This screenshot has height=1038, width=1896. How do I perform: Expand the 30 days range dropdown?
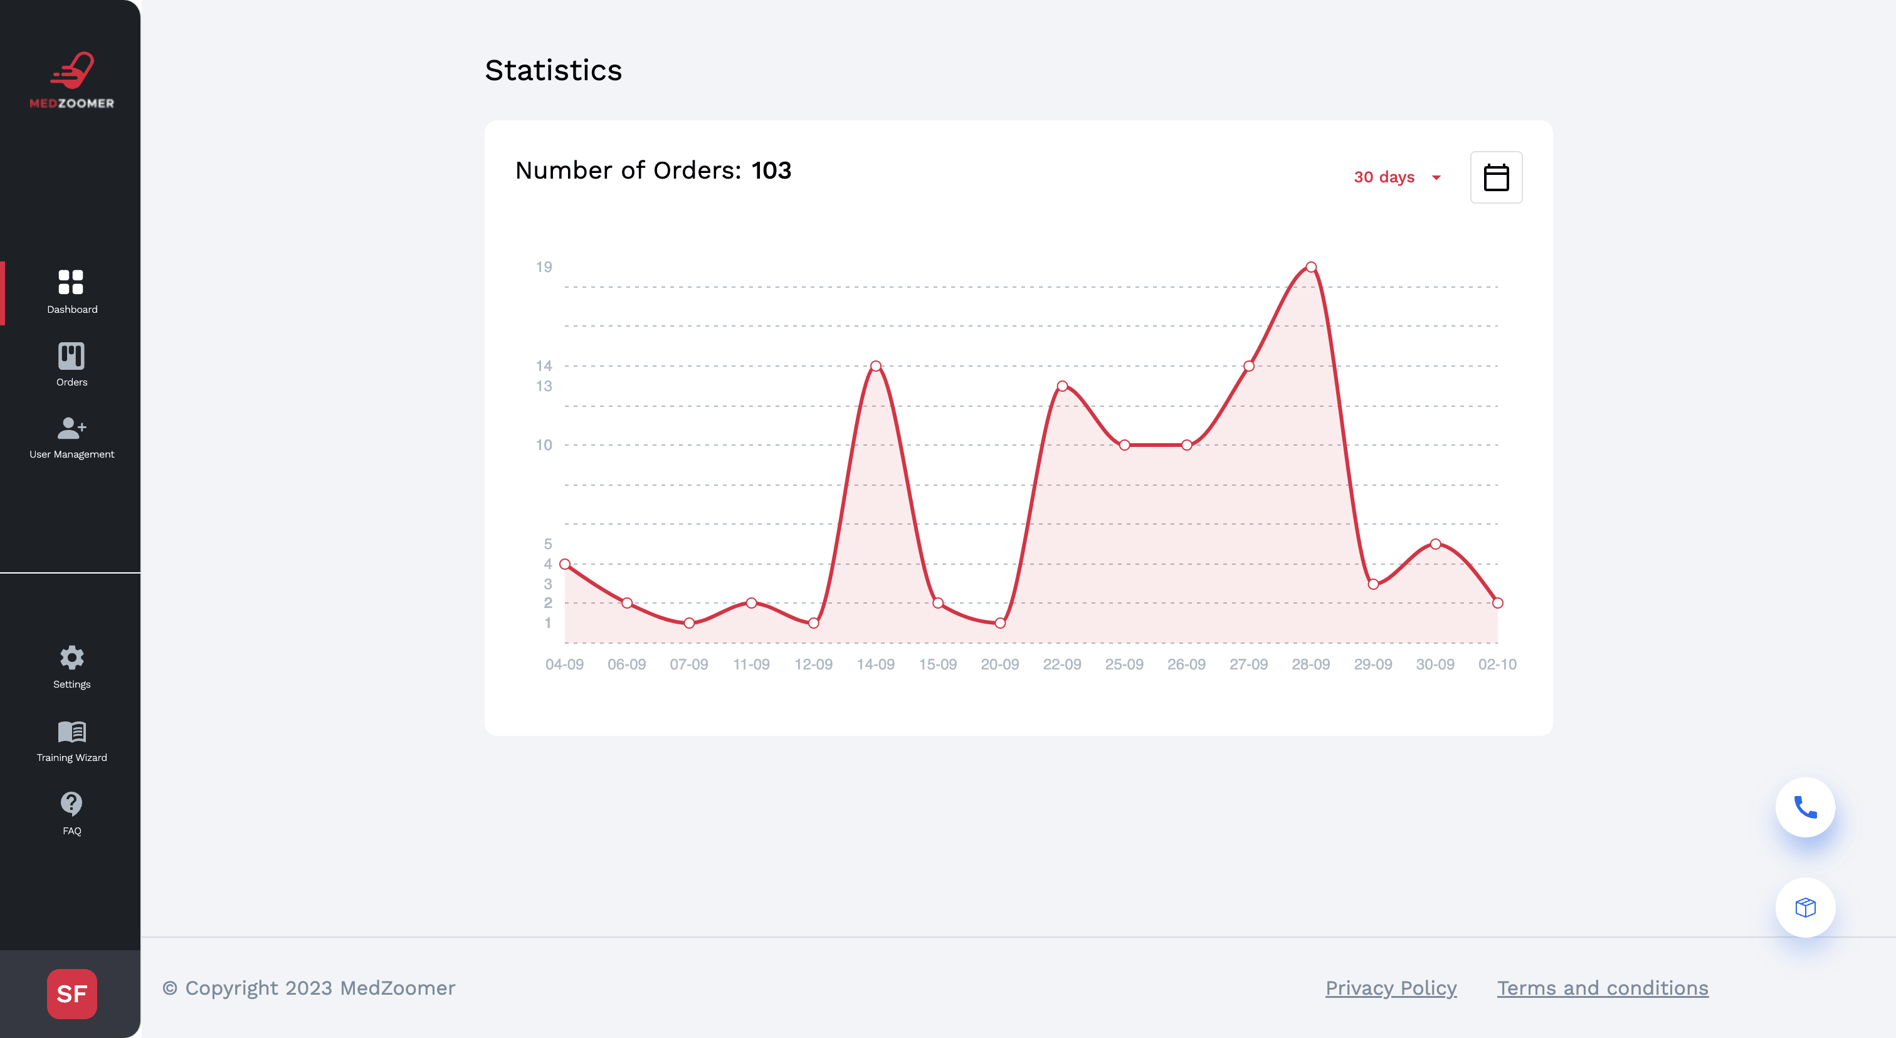[1385, 177]
